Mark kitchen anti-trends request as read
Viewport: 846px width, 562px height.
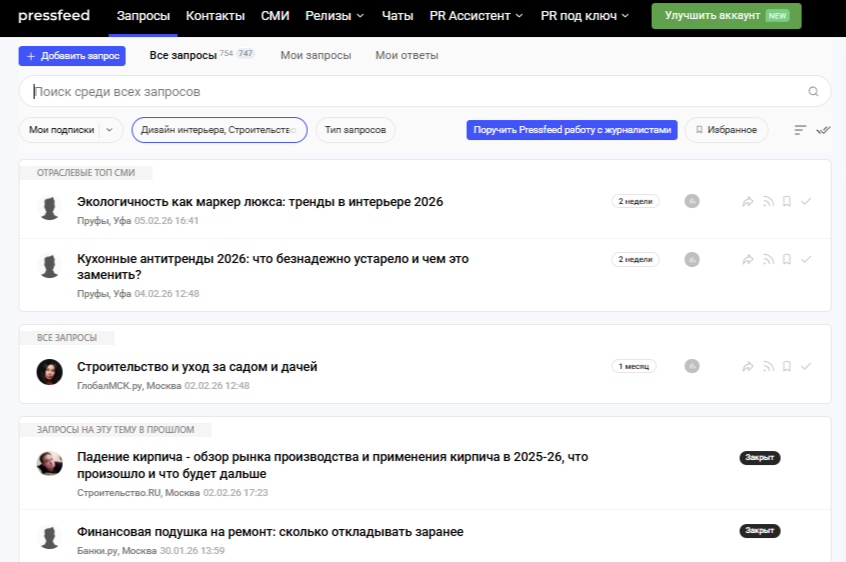(806, 260)
